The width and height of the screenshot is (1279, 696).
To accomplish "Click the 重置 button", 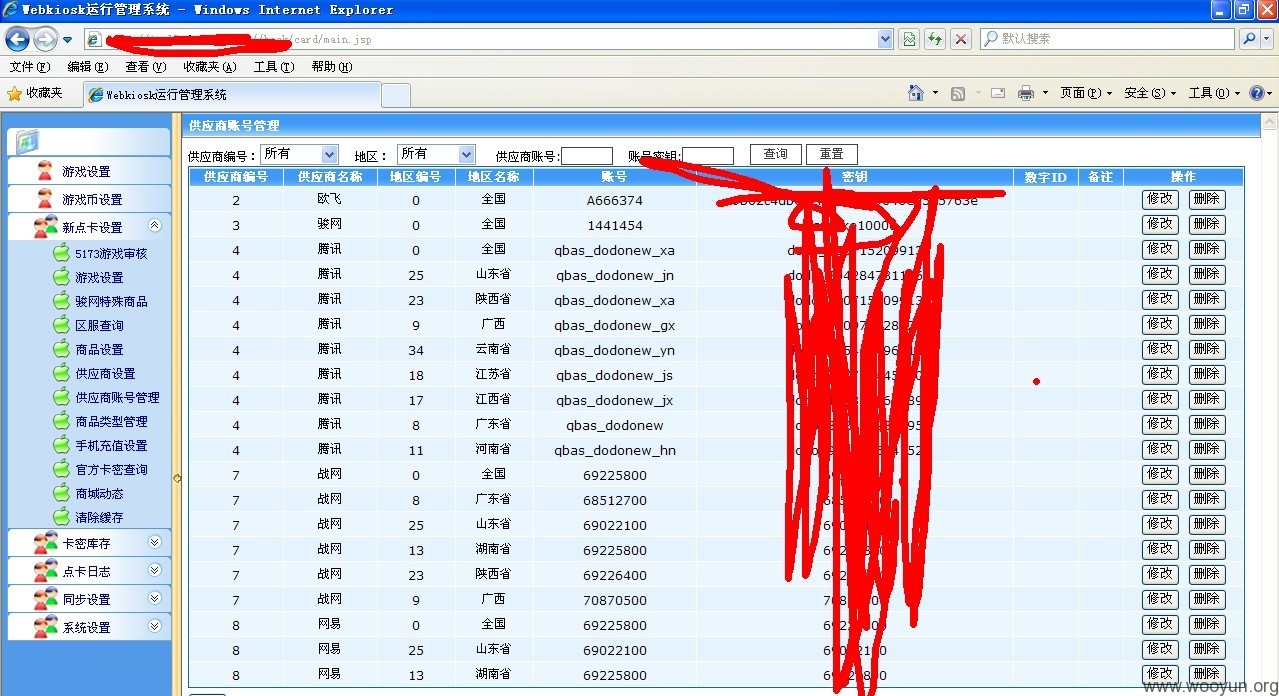I will click(x=832, y=154).
